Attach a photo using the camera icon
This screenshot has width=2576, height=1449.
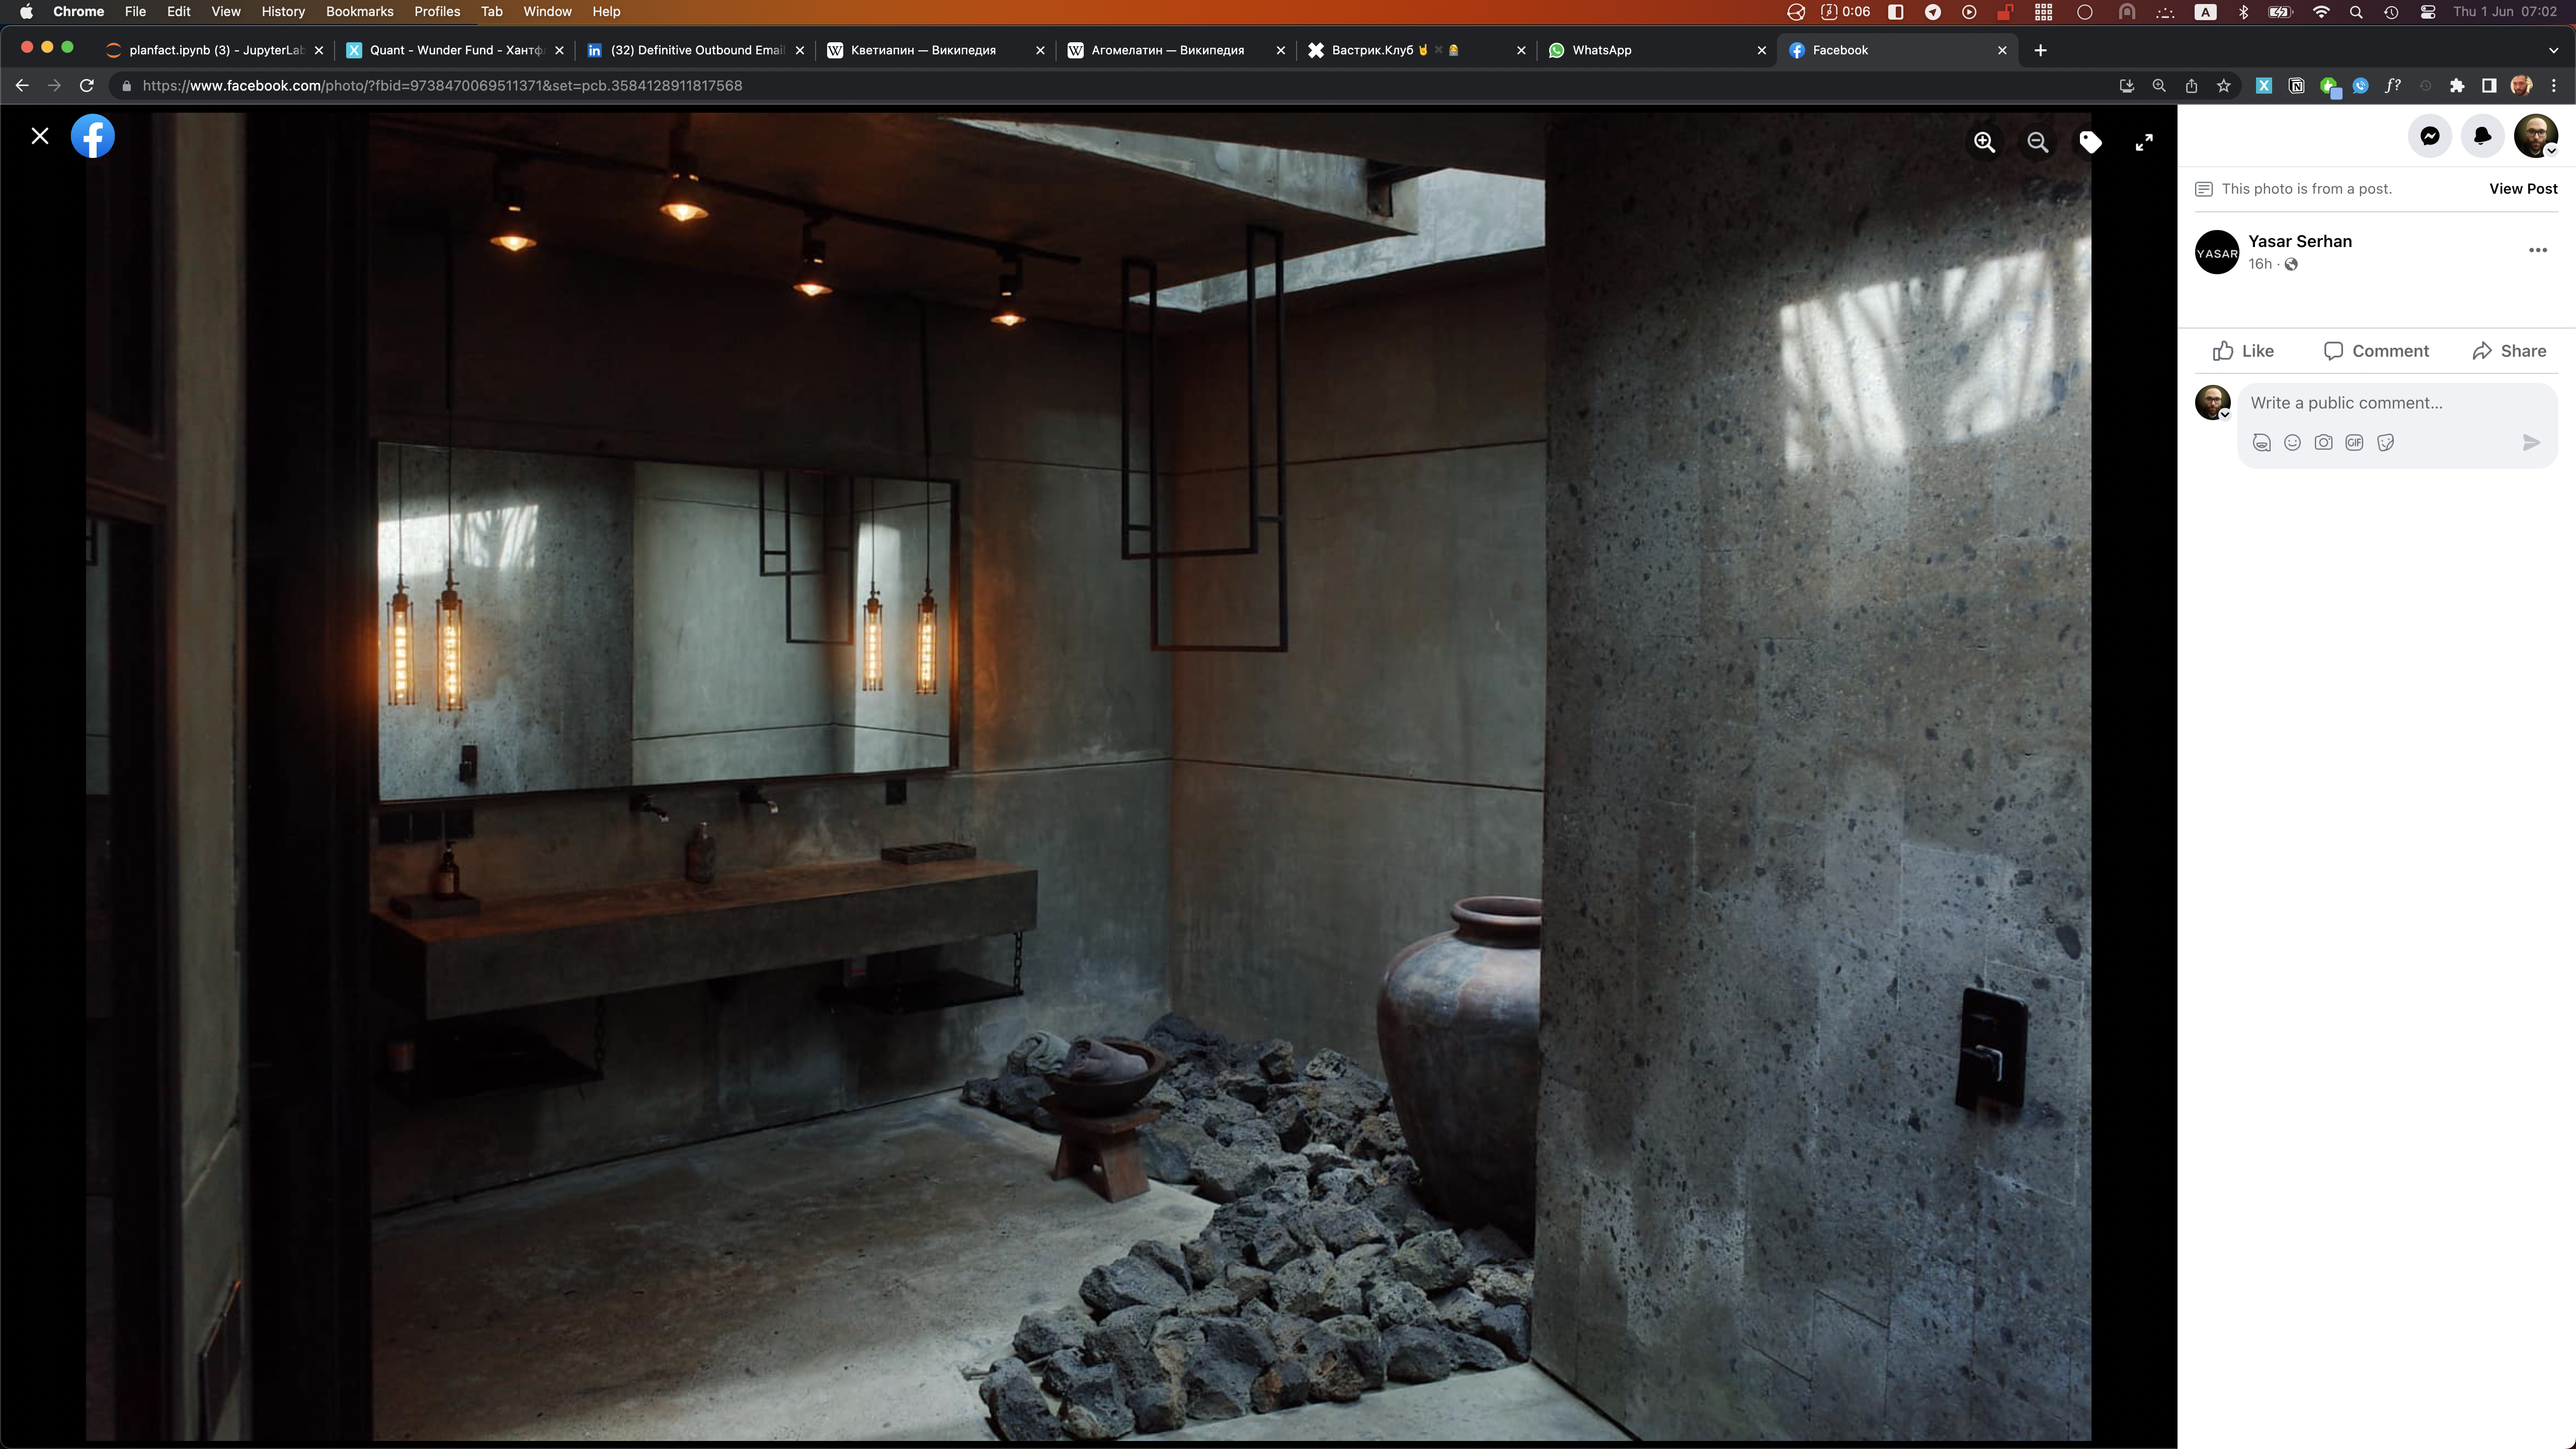(2323, 442)
